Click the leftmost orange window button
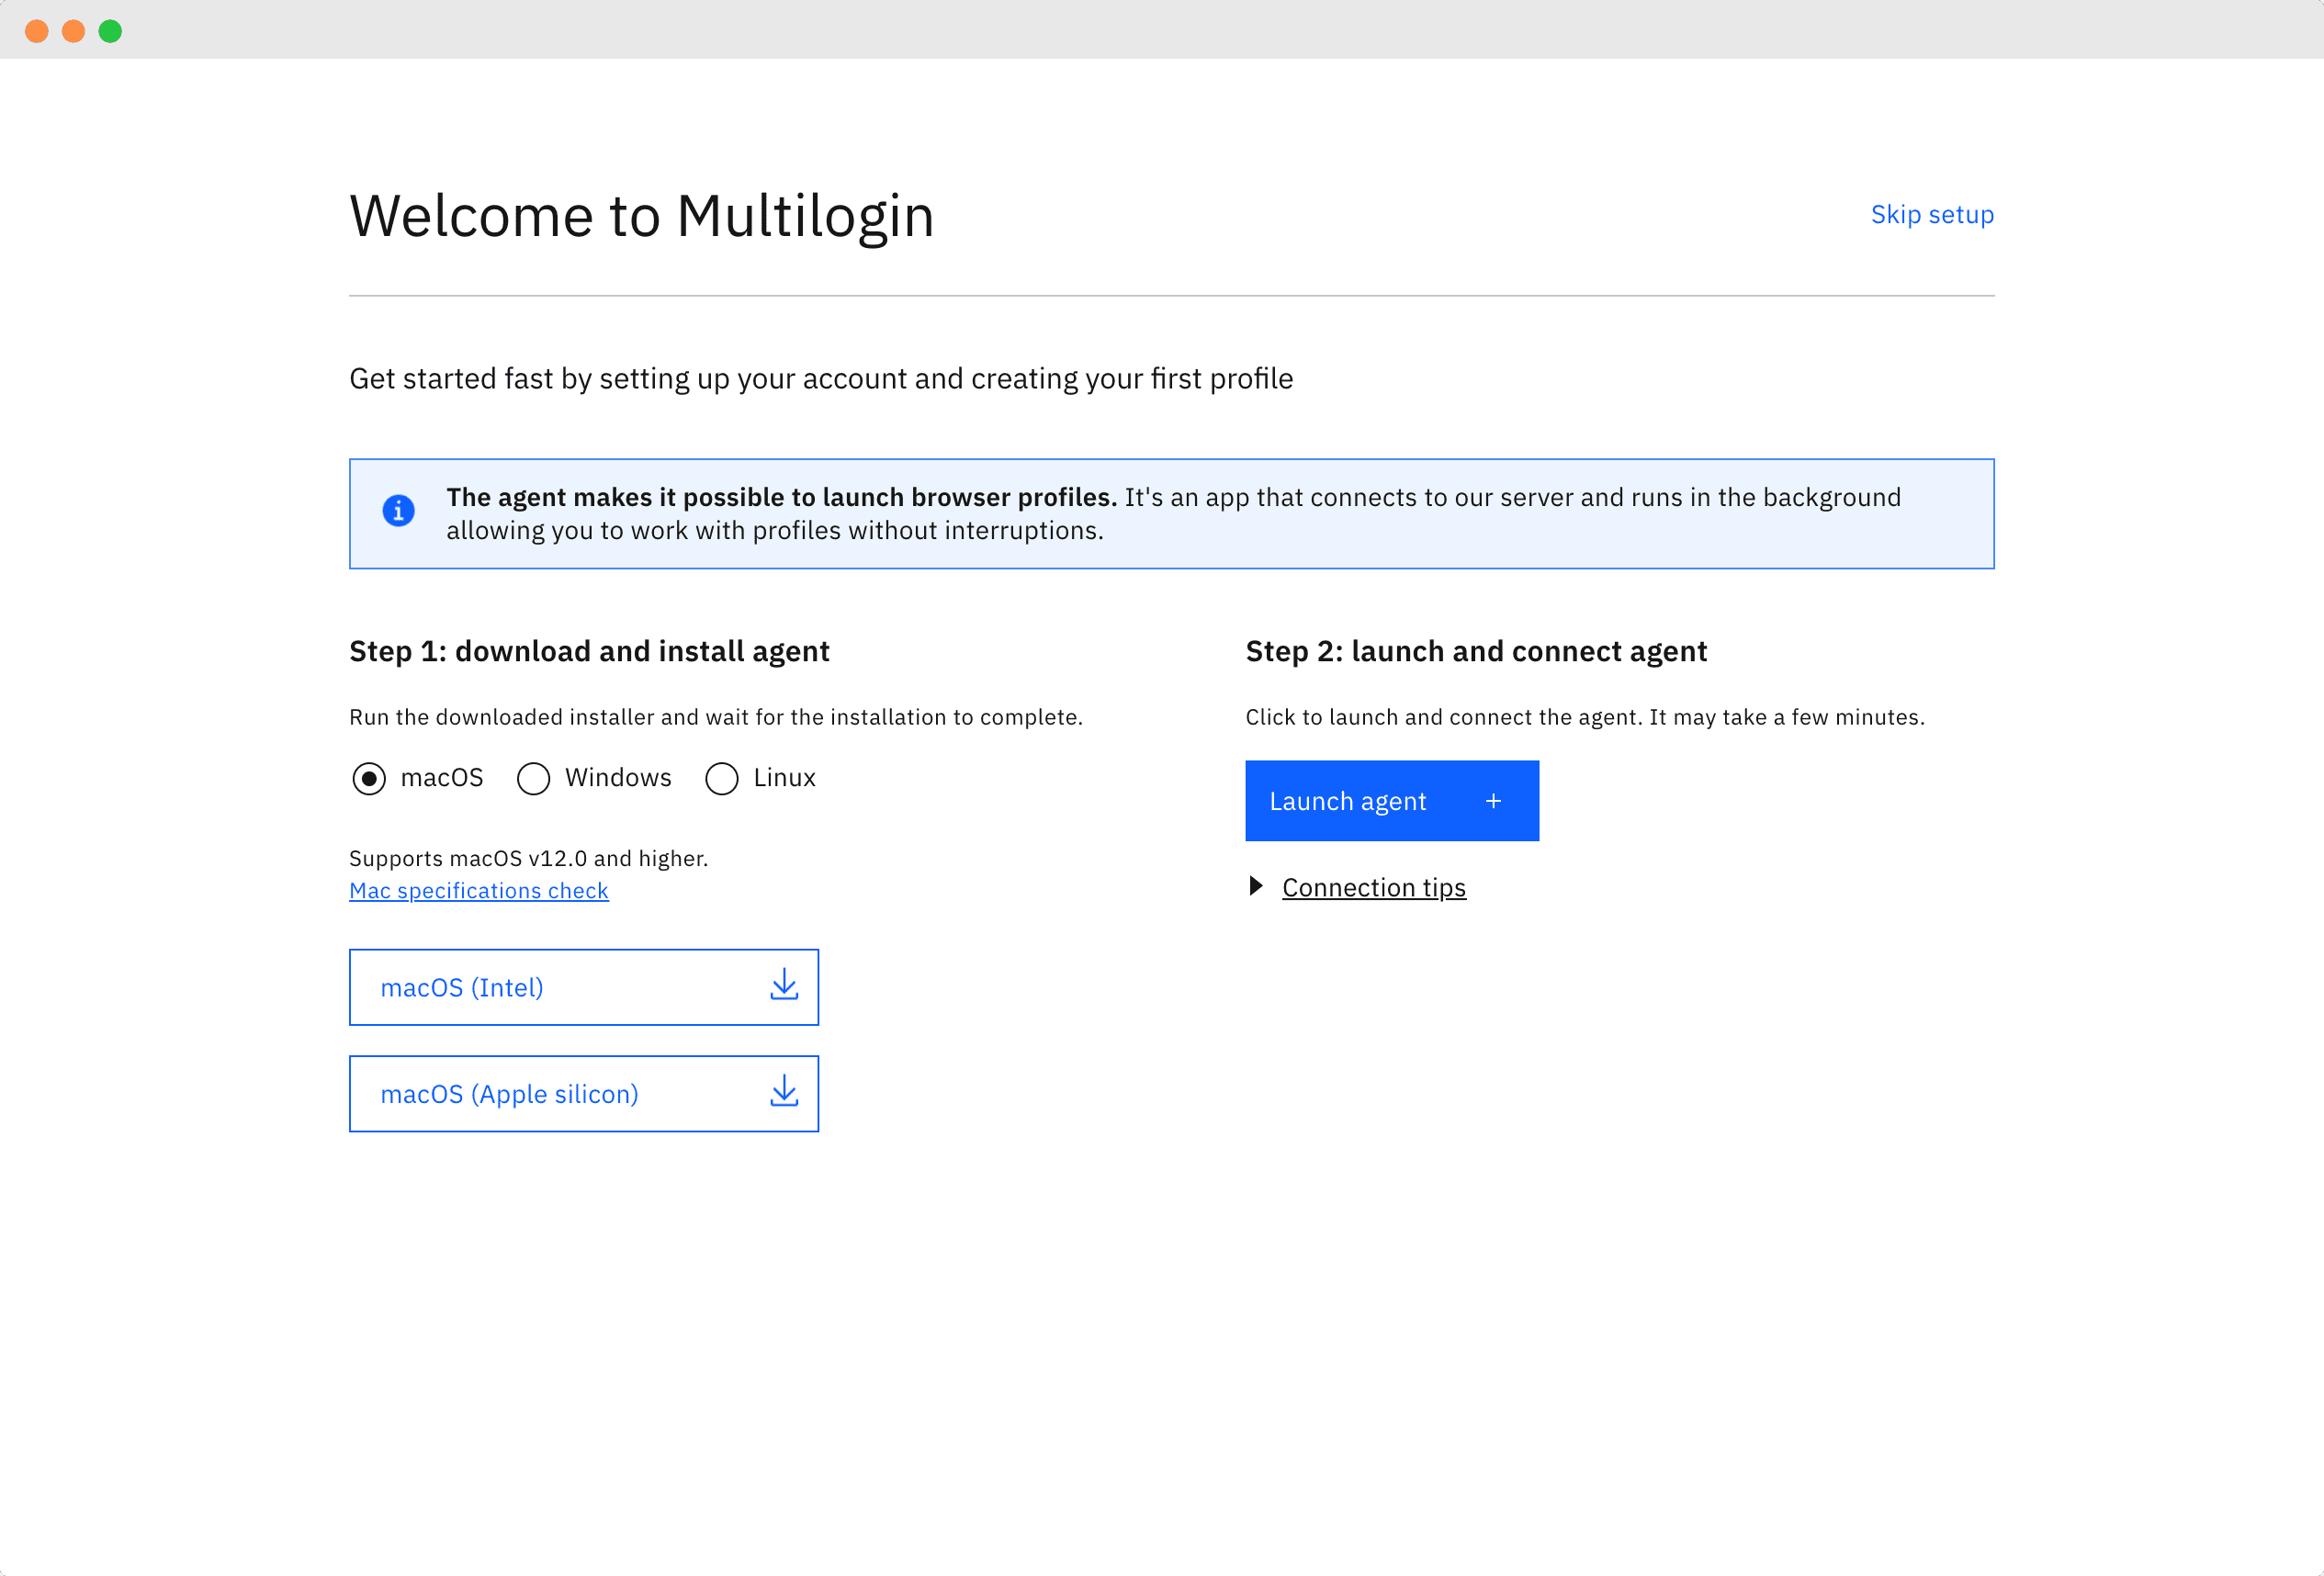The width and height of the screenshot is (2324, 1576). click(37, 31)
